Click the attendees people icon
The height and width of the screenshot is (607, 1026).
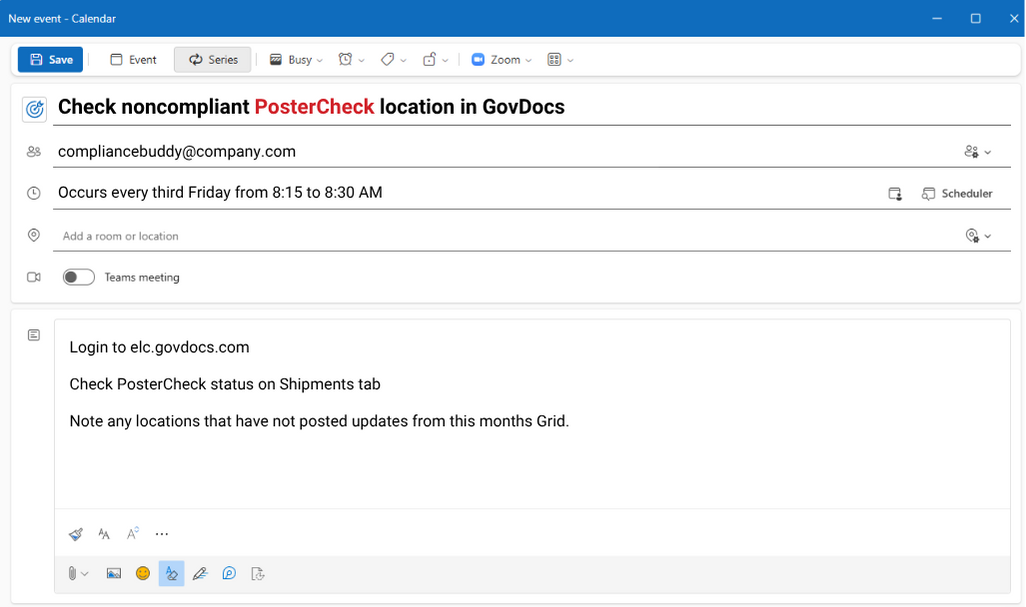tap(33, 152)
